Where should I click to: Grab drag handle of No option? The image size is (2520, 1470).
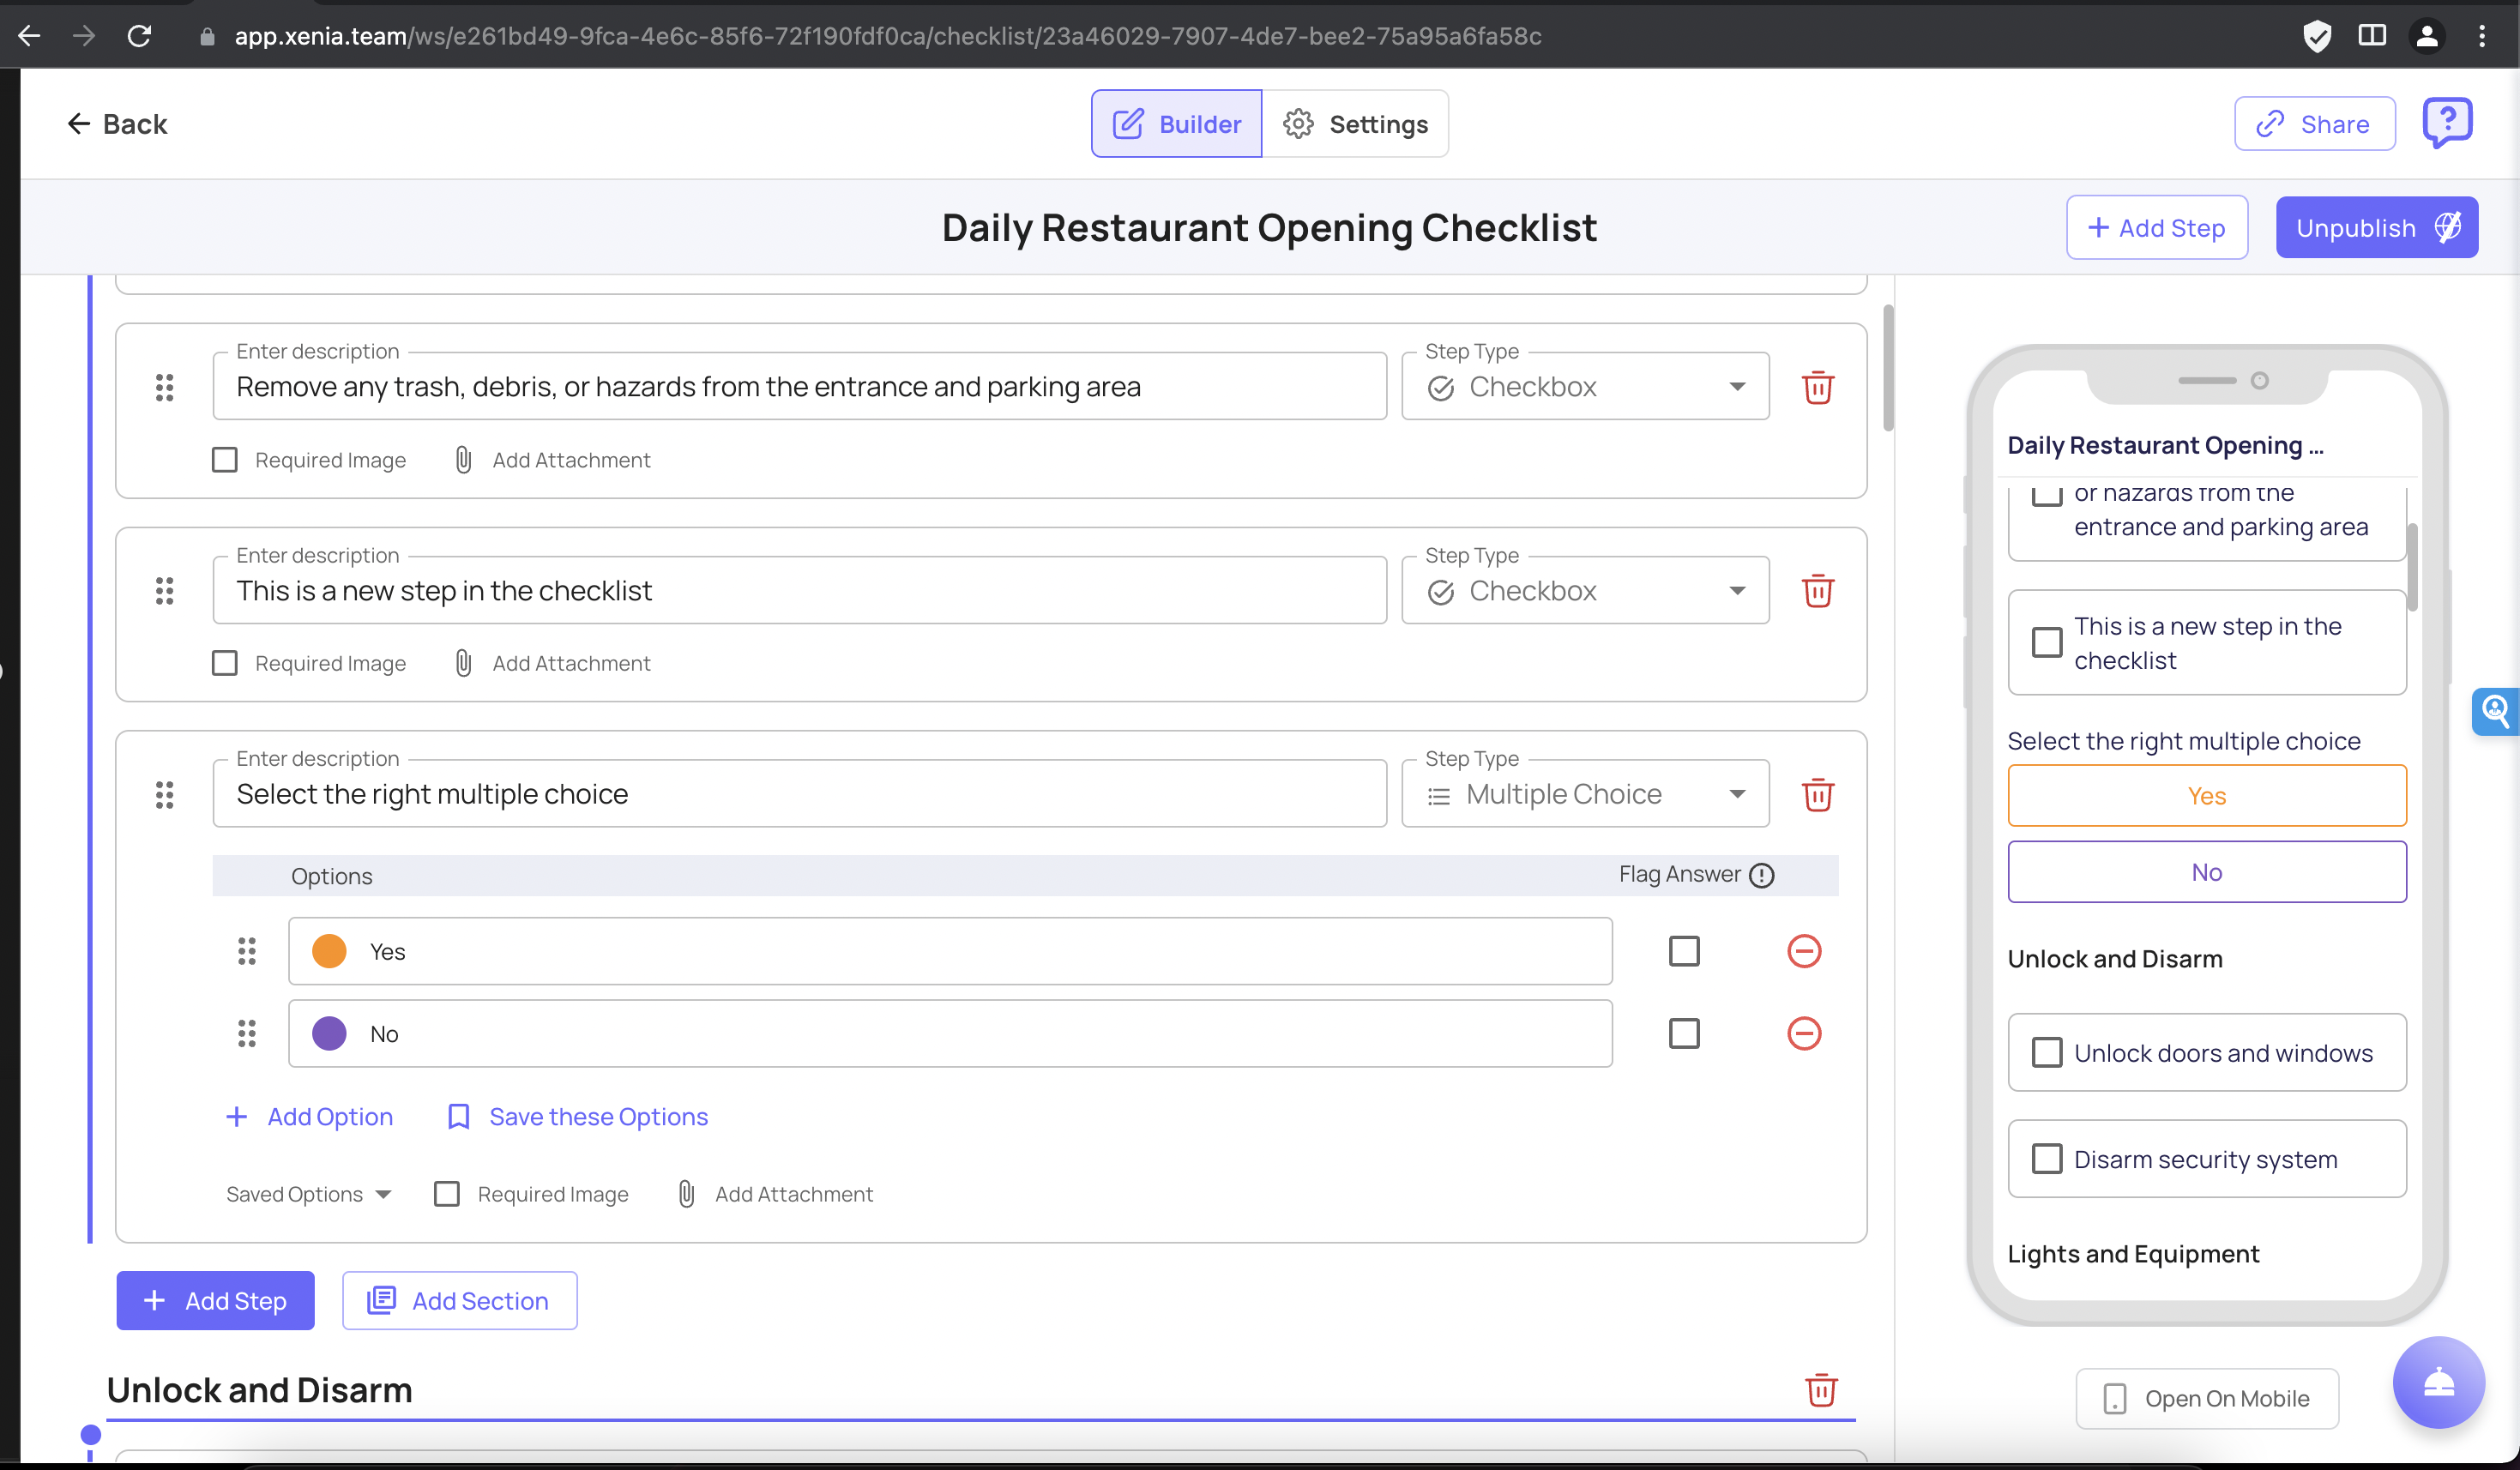(x=247, y=1033)
